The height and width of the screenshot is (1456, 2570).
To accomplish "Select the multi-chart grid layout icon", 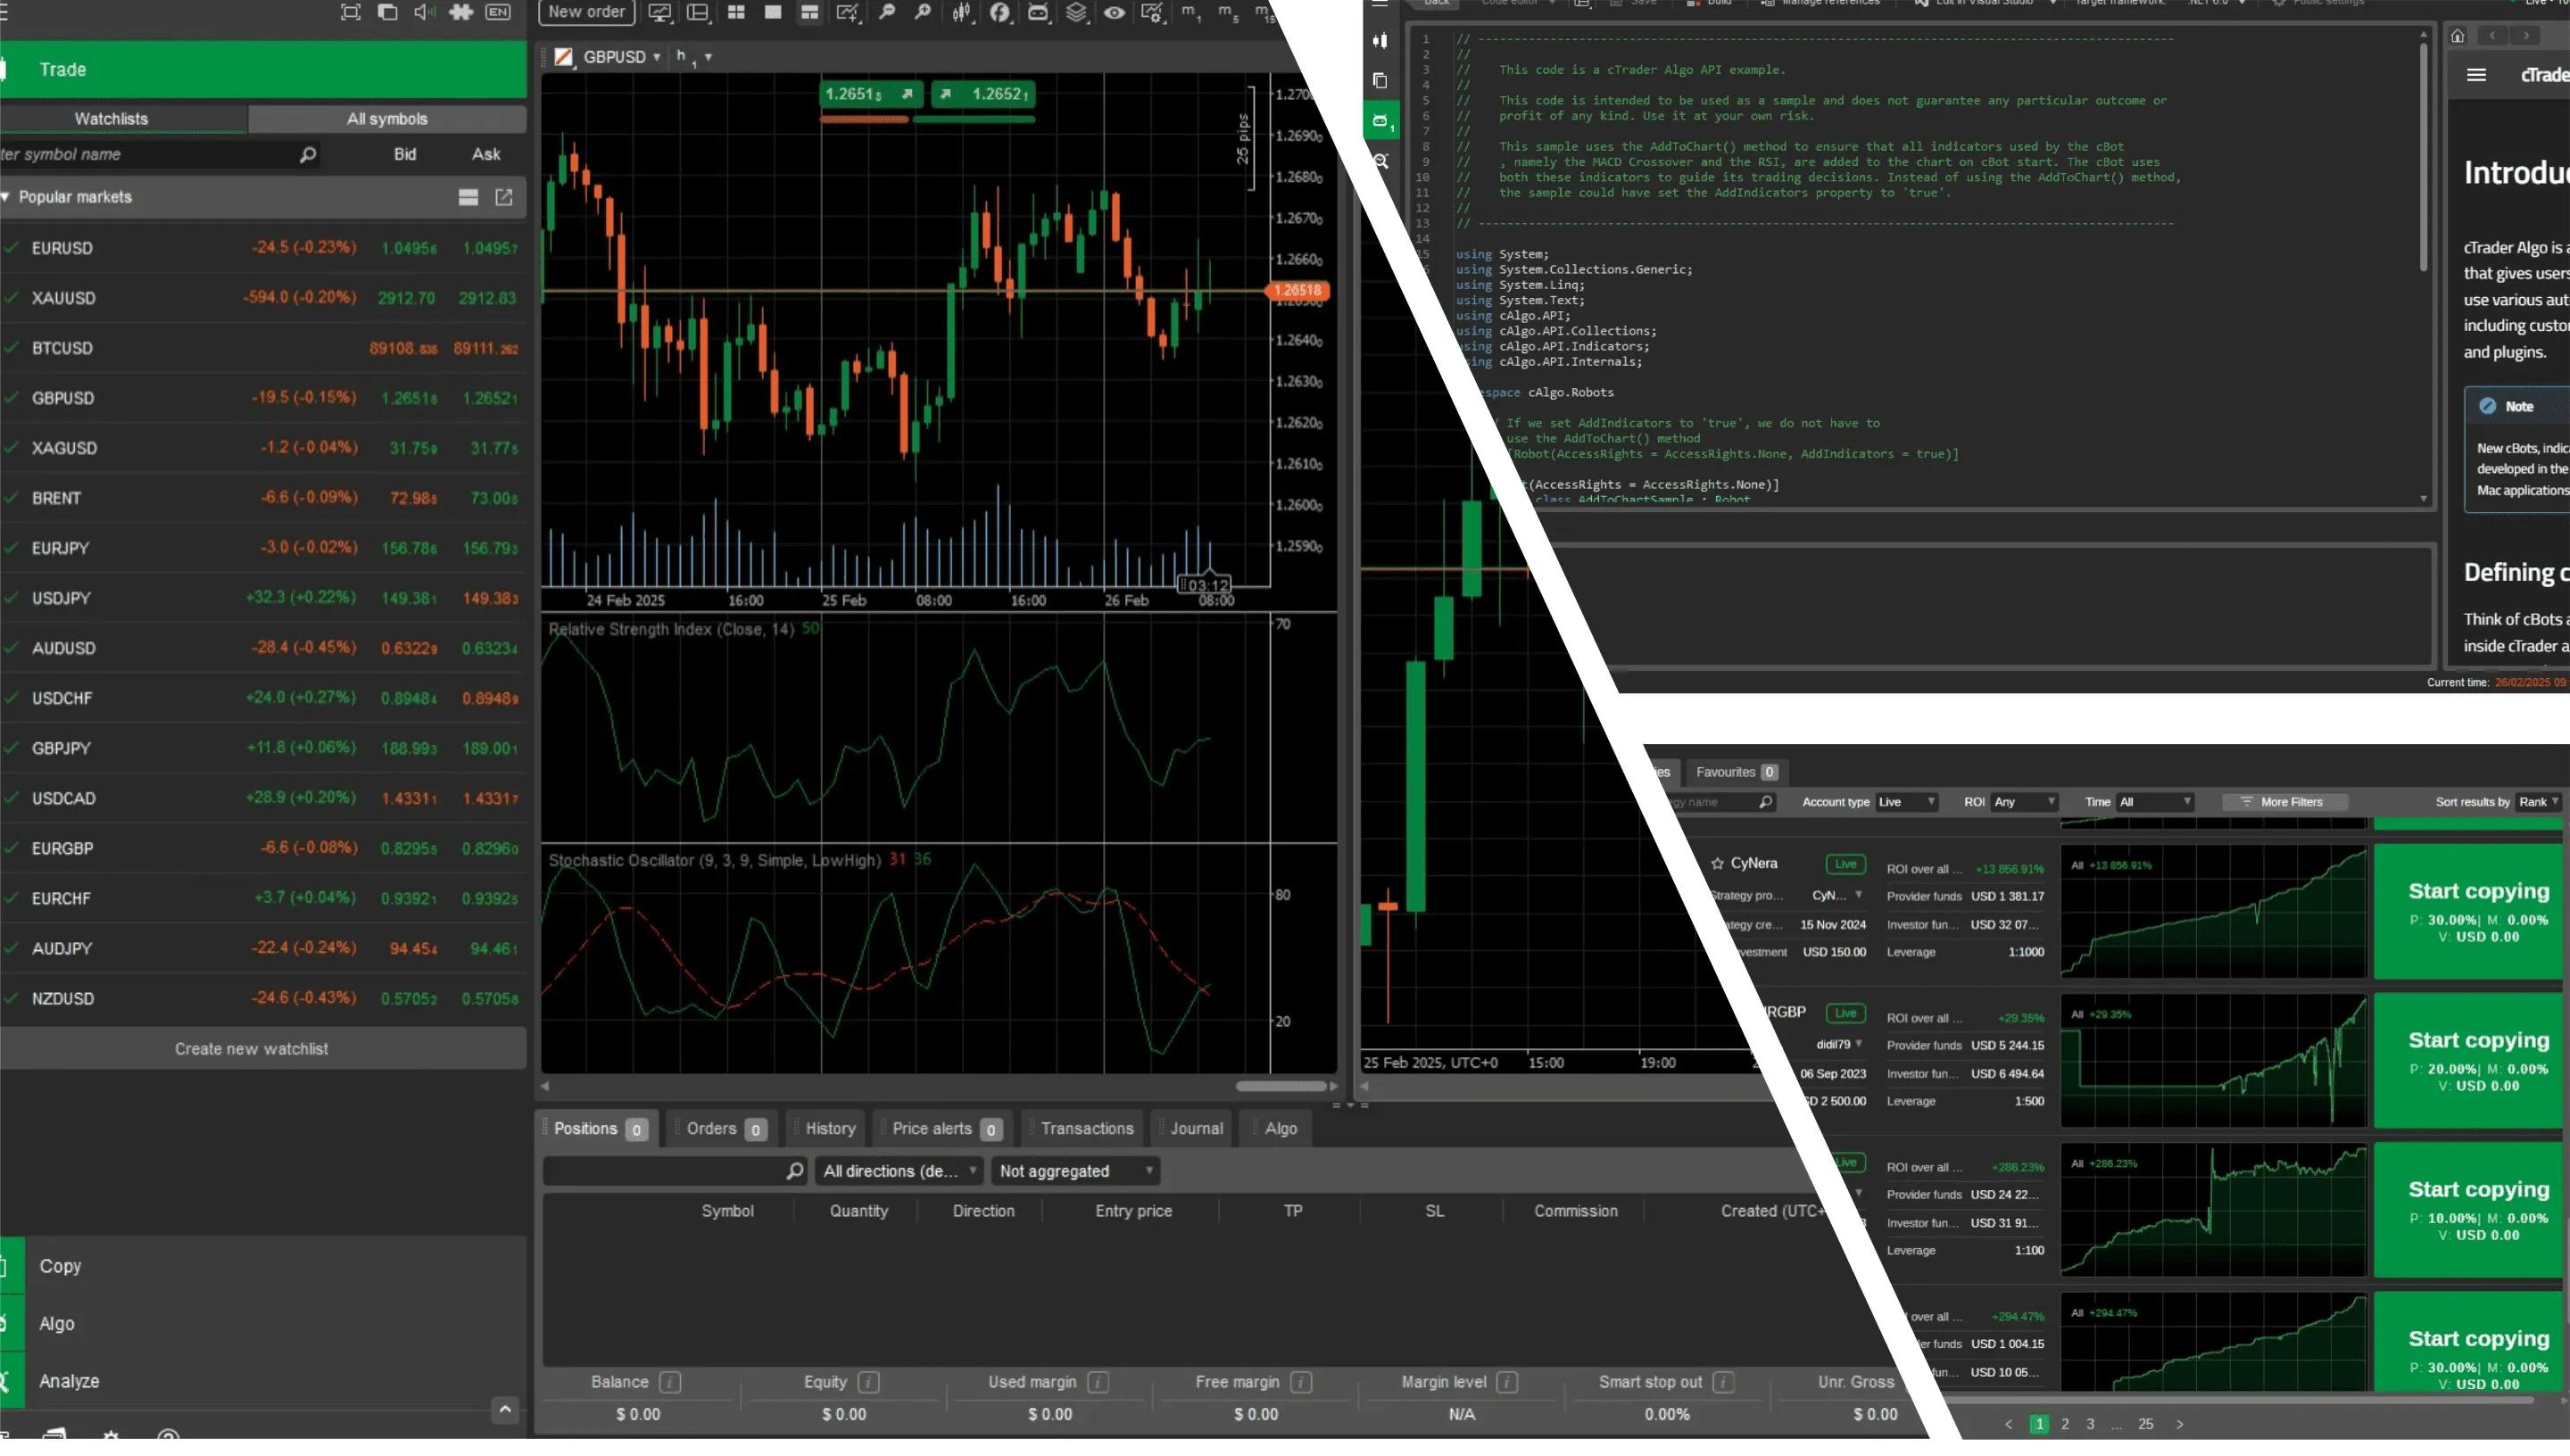I will pyautogui.click(x=736, y=12).
